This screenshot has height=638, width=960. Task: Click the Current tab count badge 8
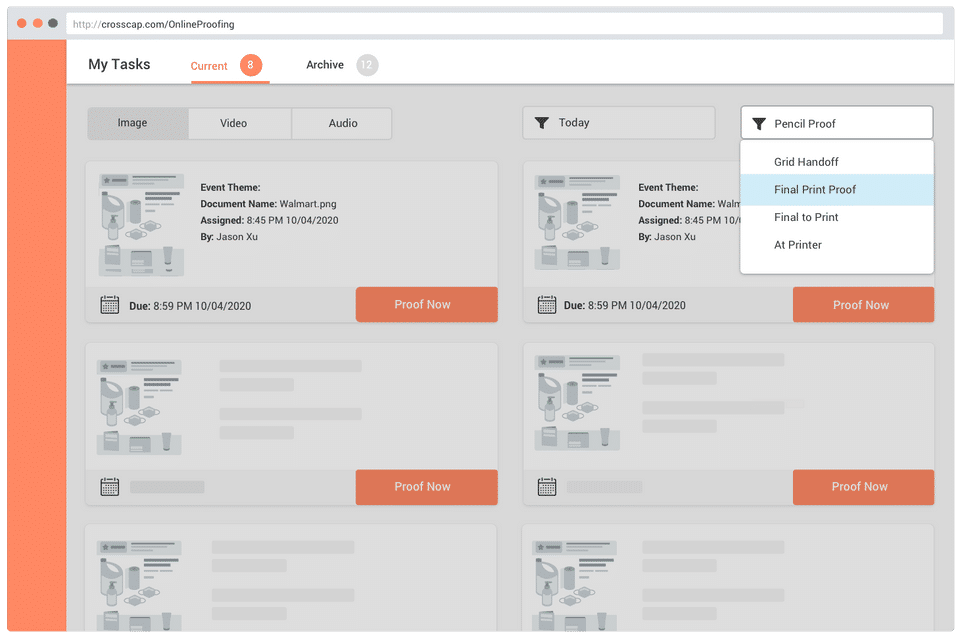click(x=250, y=65)
